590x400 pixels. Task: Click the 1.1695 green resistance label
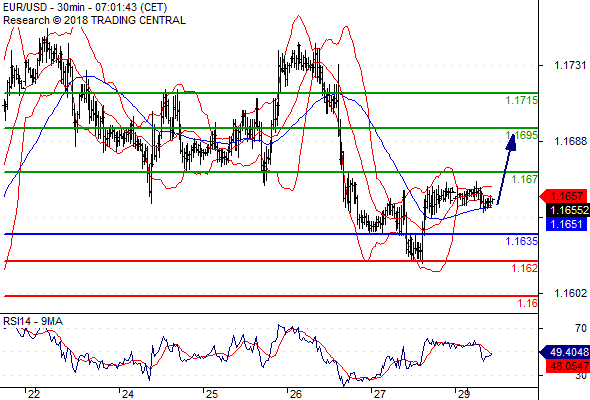coord(522,135)
